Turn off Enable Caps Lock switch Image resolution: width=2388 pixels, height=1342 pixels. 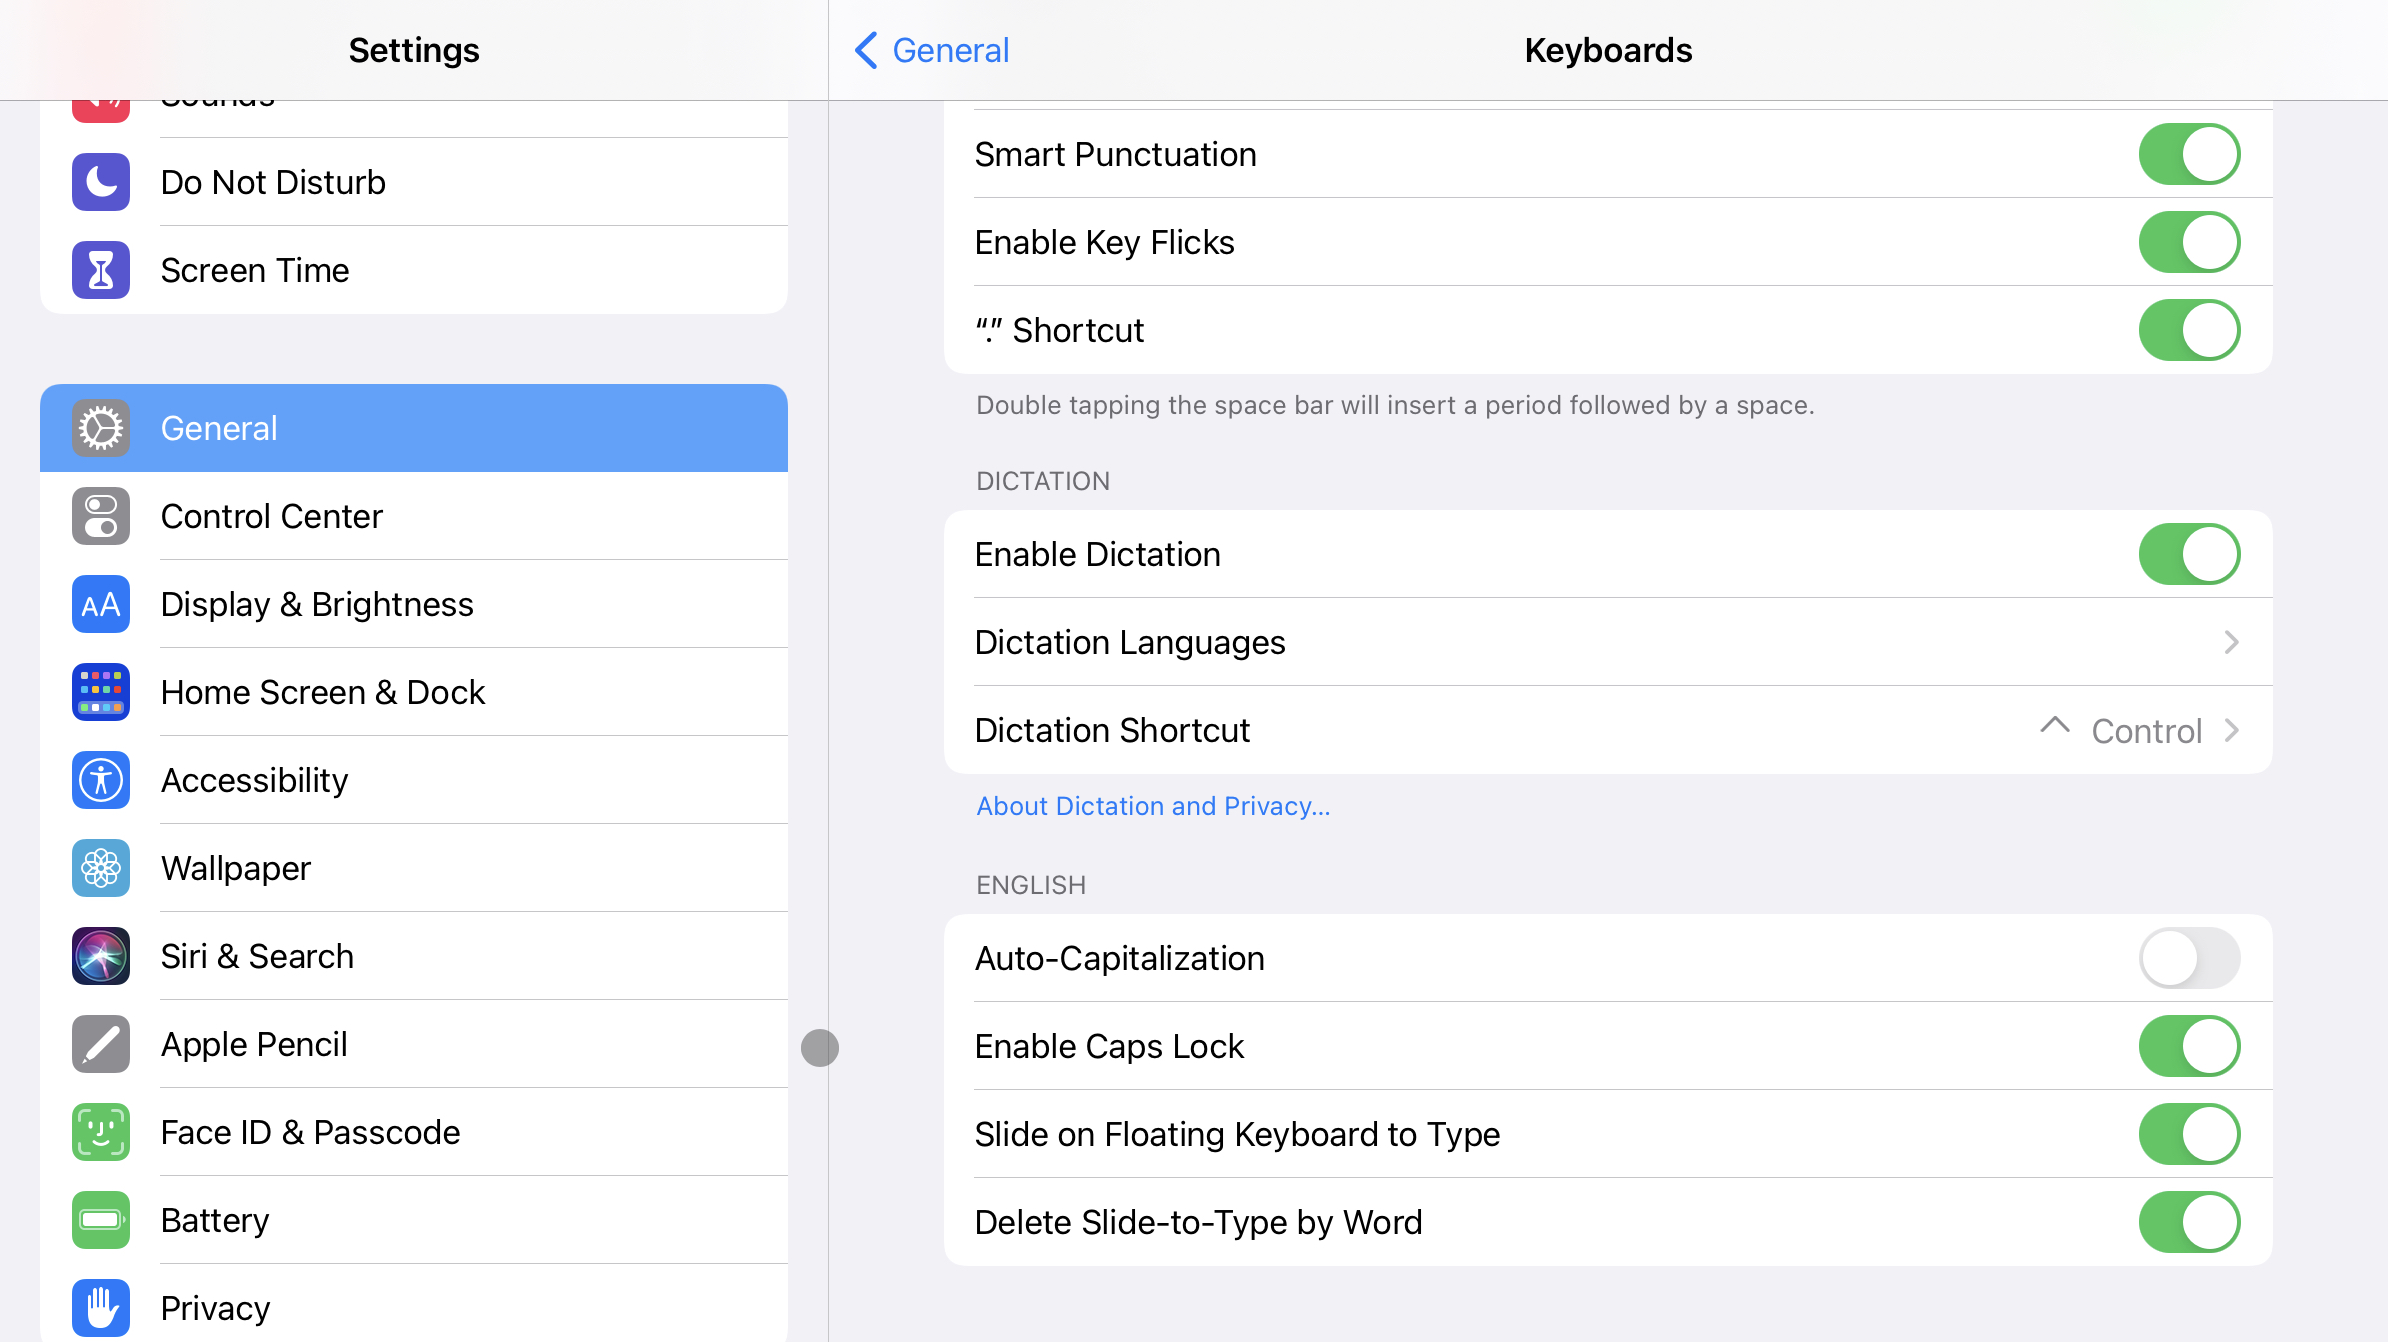pyautogui.click(x=2188, y=1046)
